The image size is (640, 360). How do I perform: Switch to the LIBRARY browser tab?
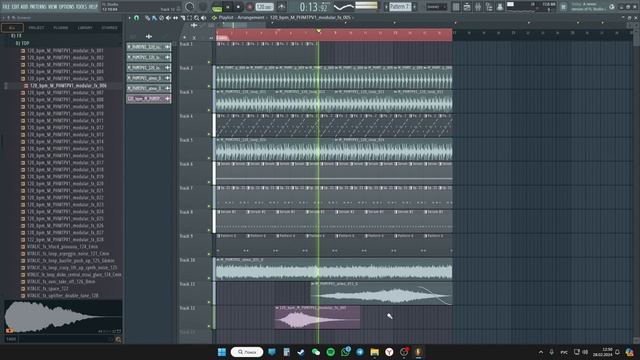point(85,28)
